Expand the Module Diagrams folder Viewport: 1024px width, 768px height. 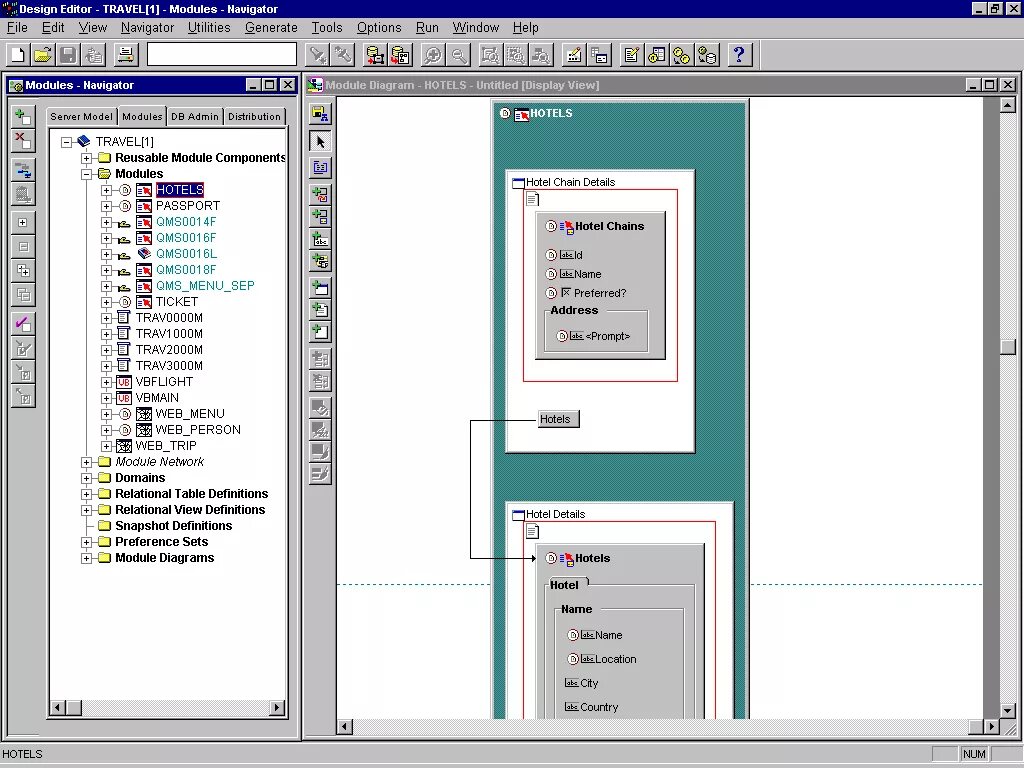click(x=86, y=558)
